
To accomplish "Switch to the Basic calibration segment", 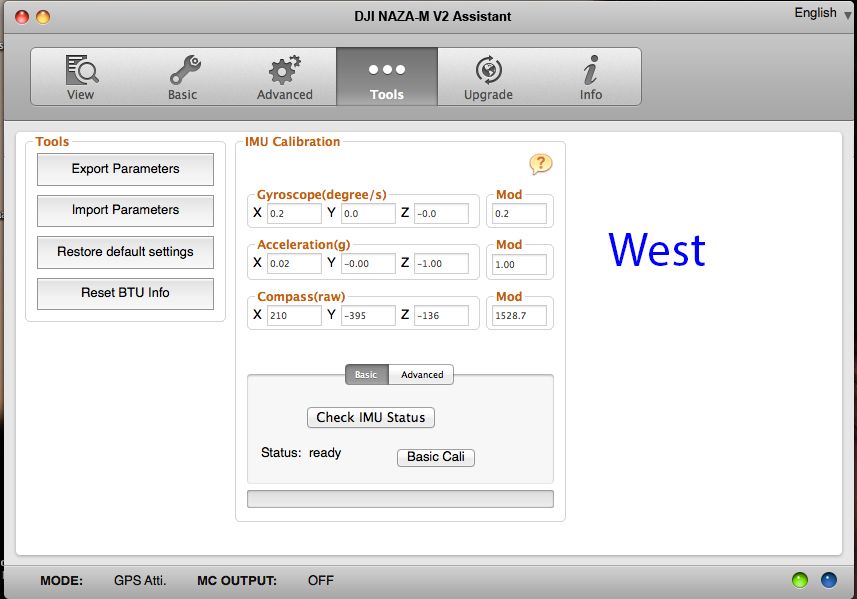I will click(x=366, y=374).
